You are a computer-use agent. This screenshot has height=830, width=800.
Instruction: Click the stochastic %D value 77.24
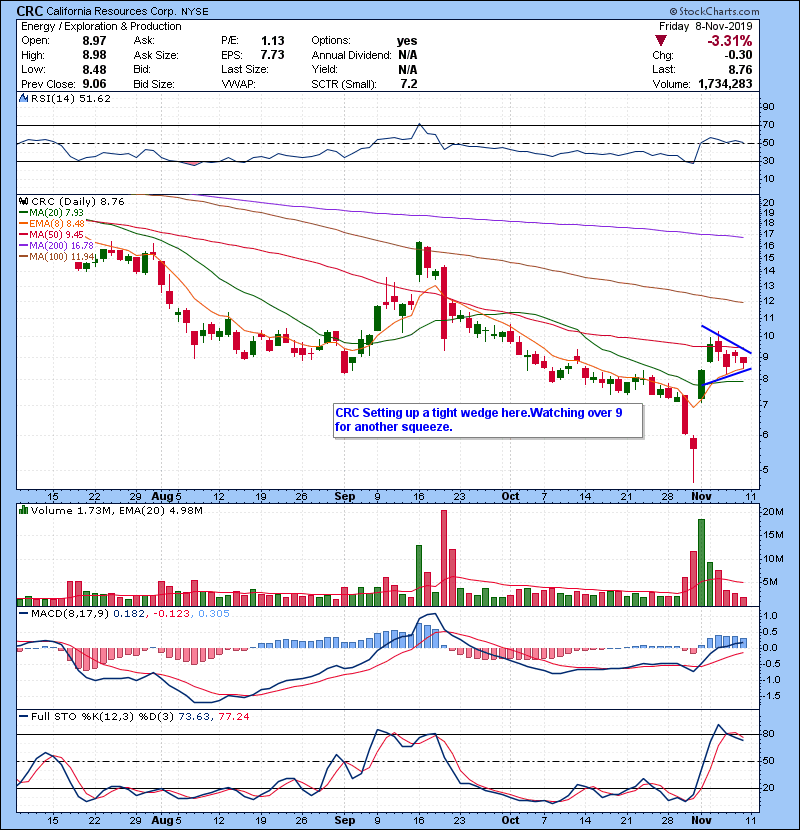[x=234, y=717]
